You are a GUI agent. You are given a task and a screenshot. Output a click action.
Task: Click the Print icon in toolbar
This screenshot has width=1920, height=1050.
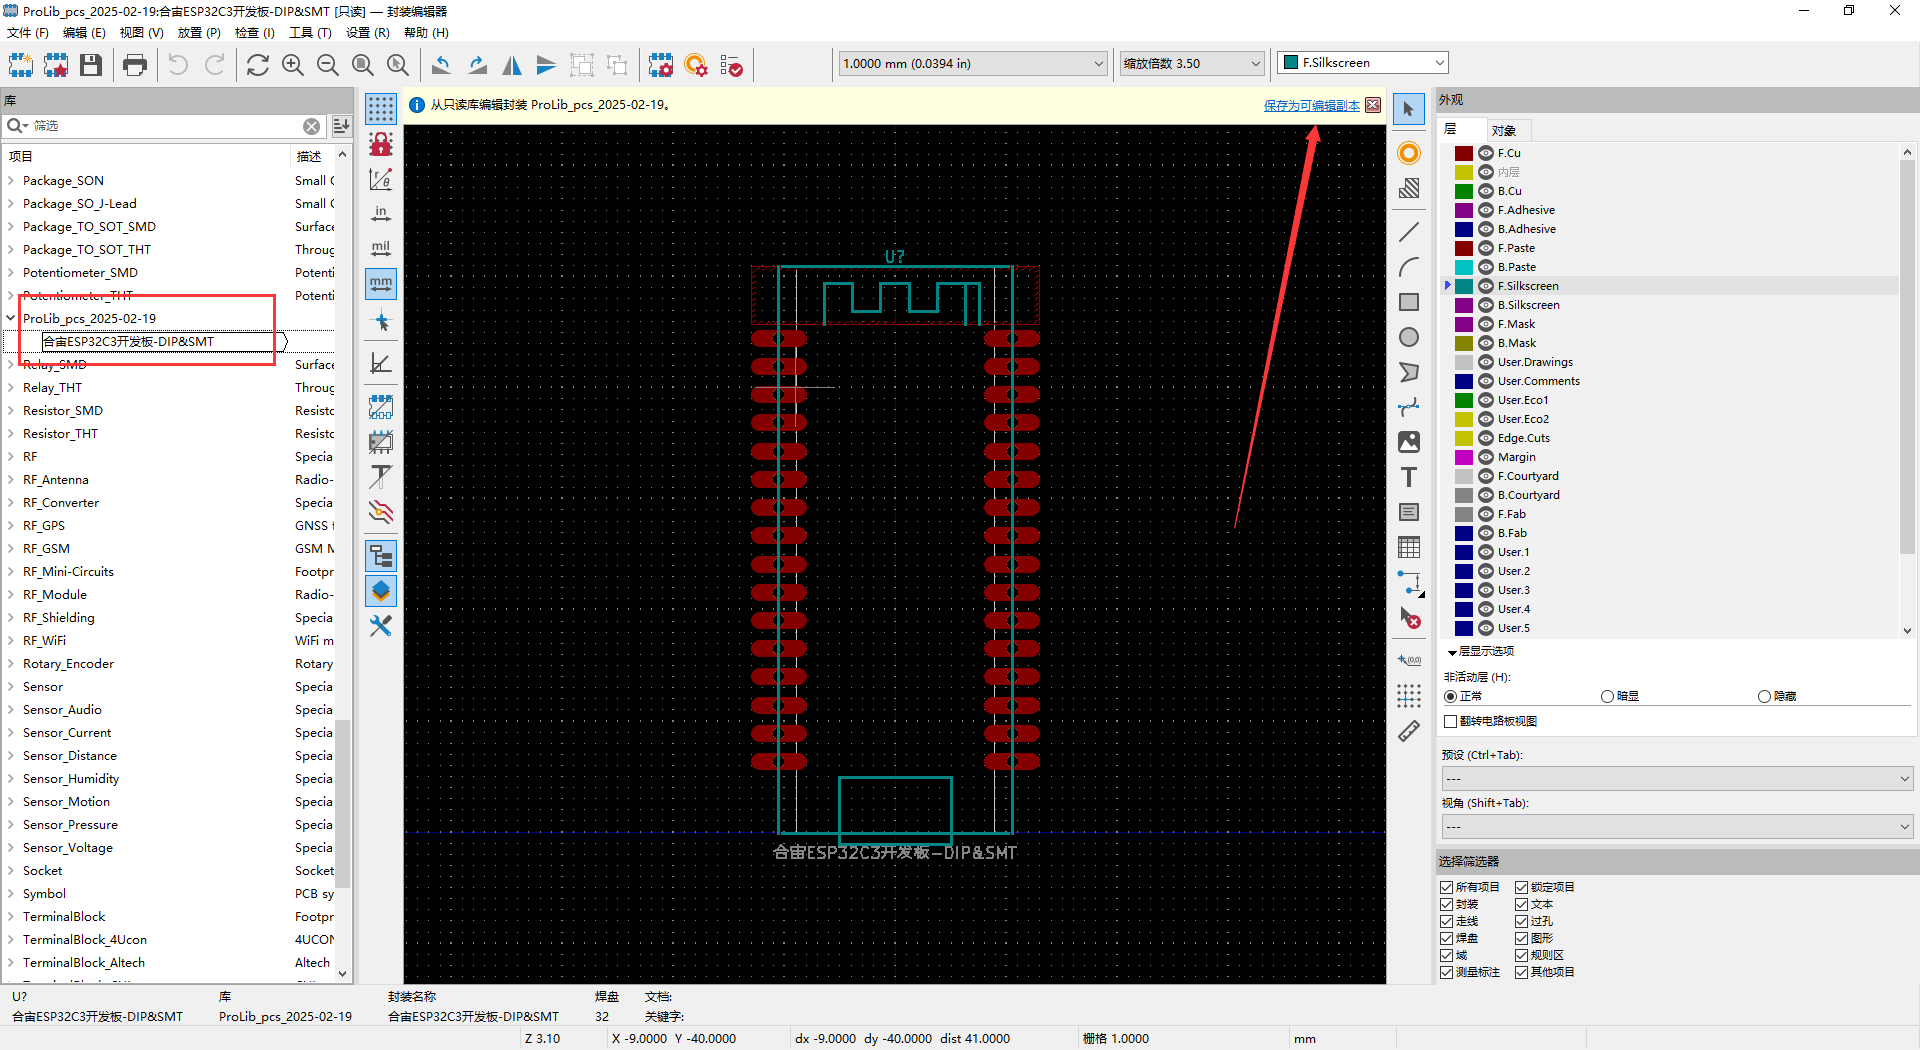[x=135, y=65]
